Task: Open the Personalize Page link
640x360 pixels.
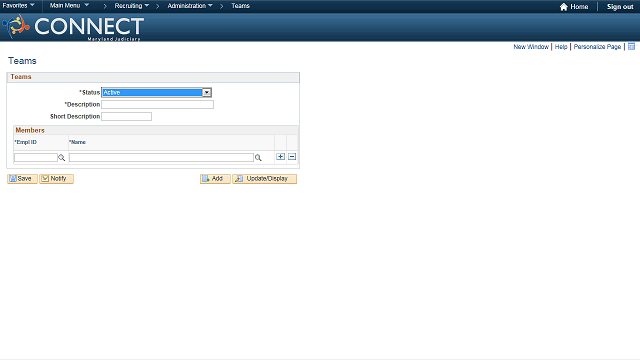Action: tap(597, 47)
